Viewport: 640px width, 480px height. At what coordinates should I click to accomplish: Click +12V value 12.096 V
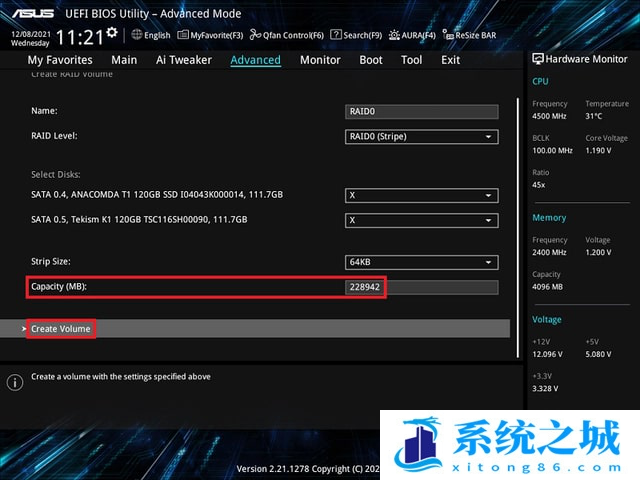[x=547, y=354]
